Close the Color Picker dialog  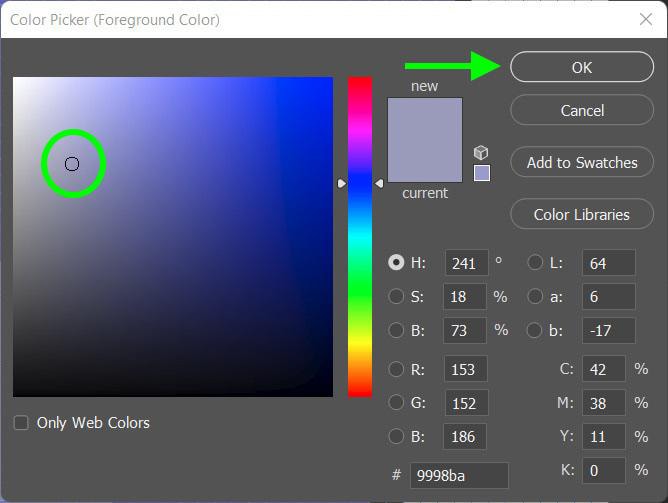[646, 19]
